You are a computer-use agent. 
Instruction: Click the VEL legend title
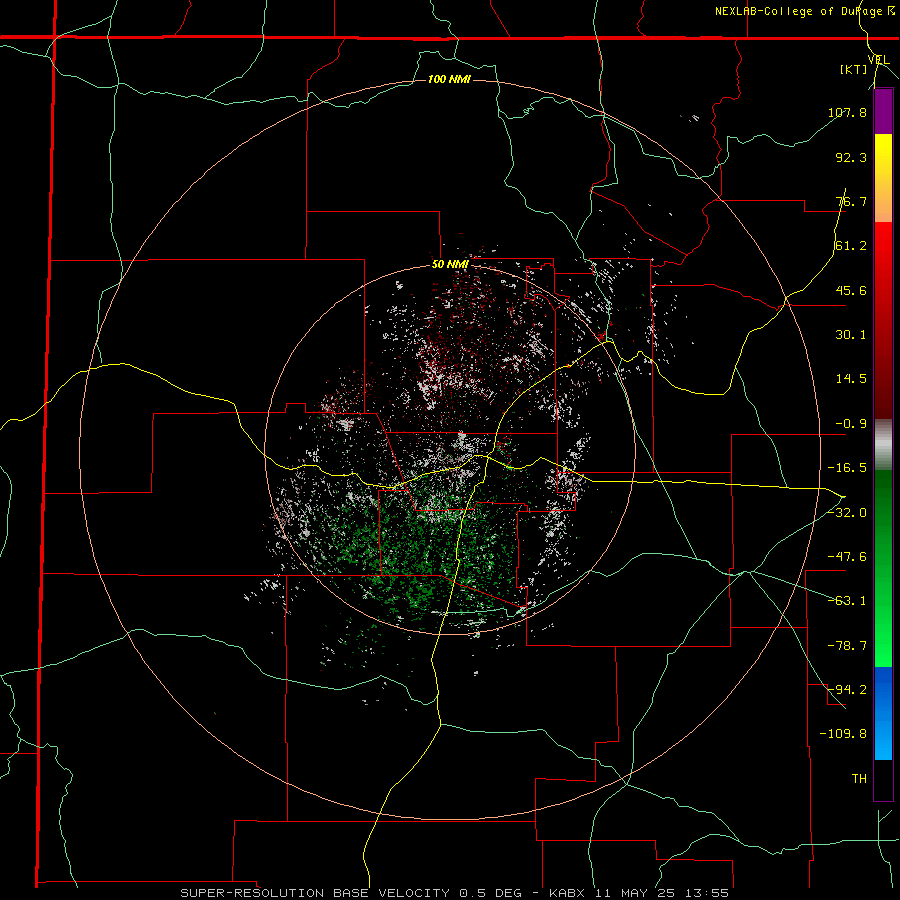coord(878,60)
